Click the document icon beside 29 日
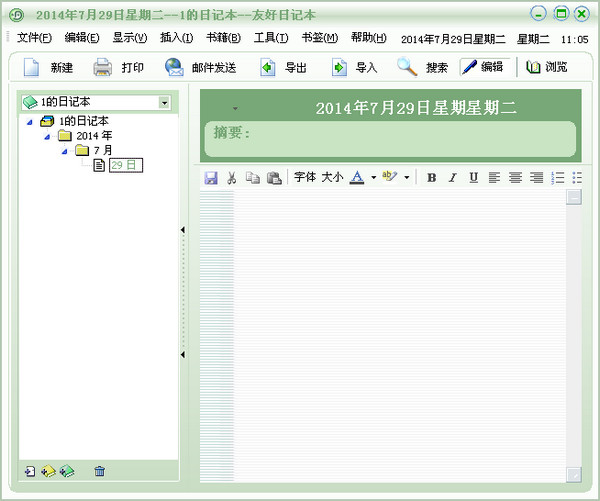The width and height of the screenshot is (600, 501). (x=99, y=165)
